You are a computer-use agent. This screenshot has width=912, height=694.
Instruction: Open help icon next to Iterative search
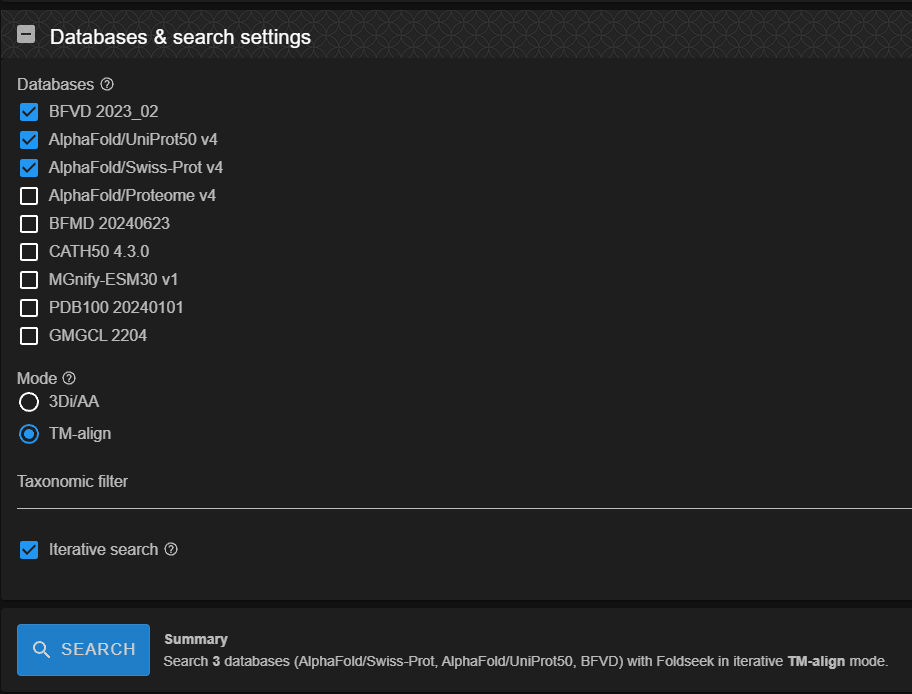pos(171,549)
